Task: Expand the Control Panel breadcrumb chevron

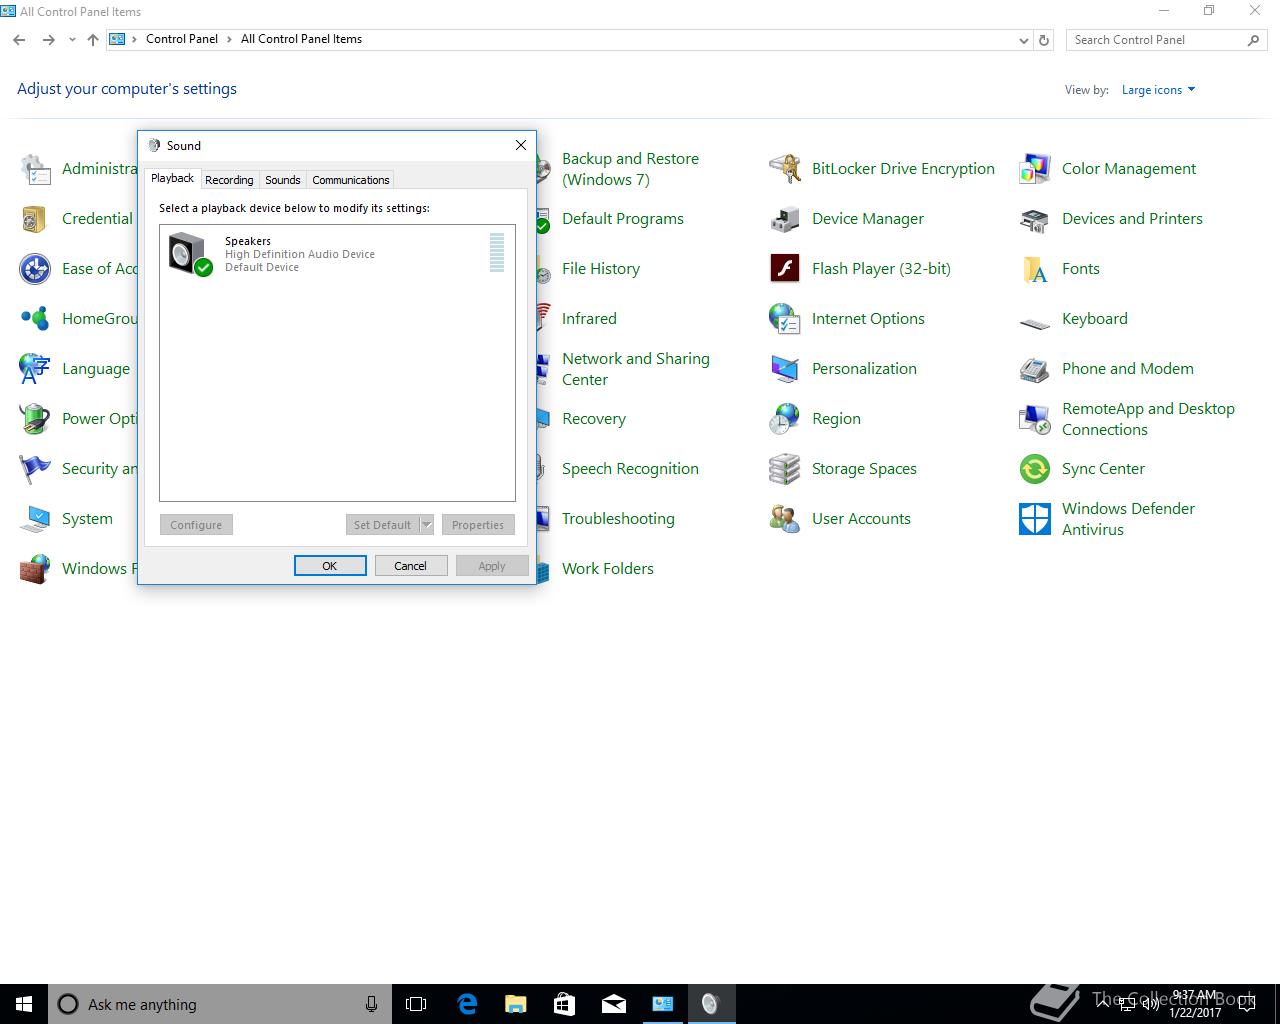Action: point(230,40)
